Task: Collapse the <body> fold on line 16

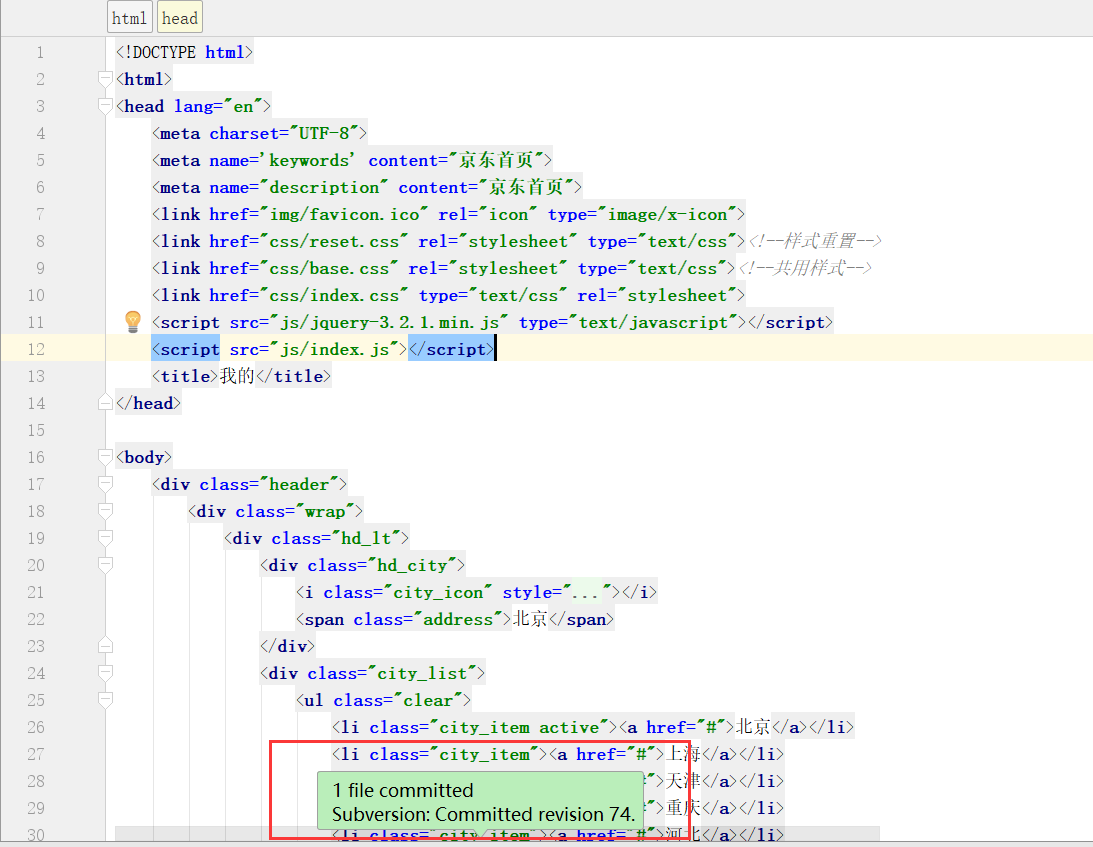Action: click(x=105, y=457)
